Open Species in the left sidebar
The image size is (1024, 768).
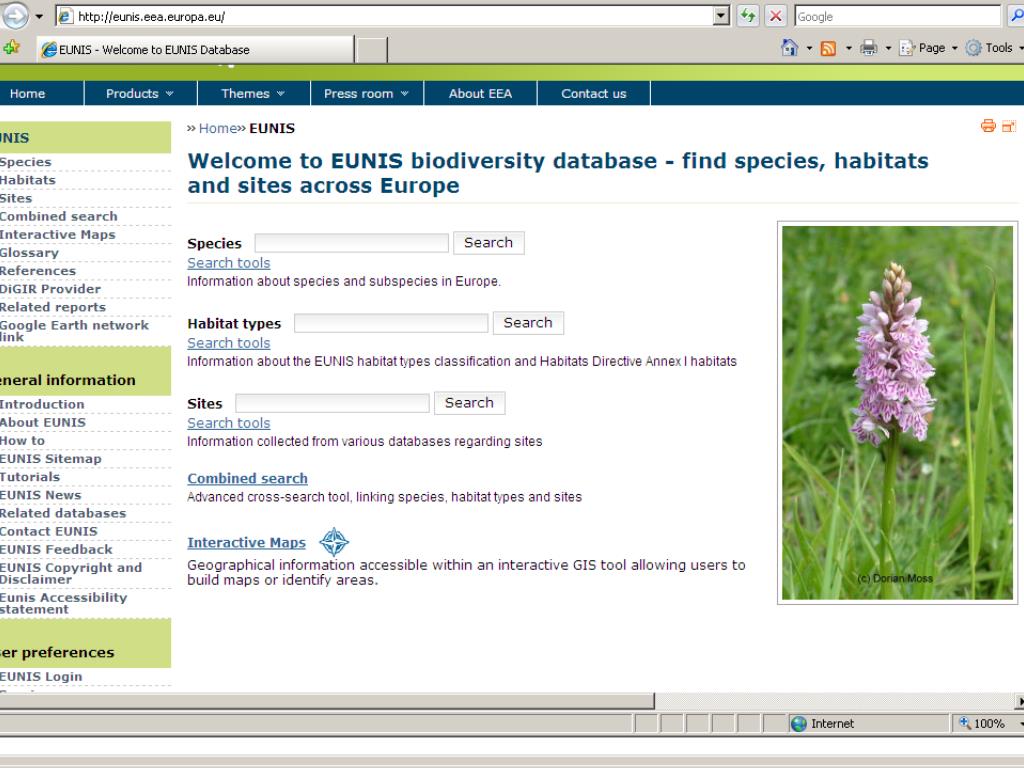pyautogui.click(x=25, y=162)
